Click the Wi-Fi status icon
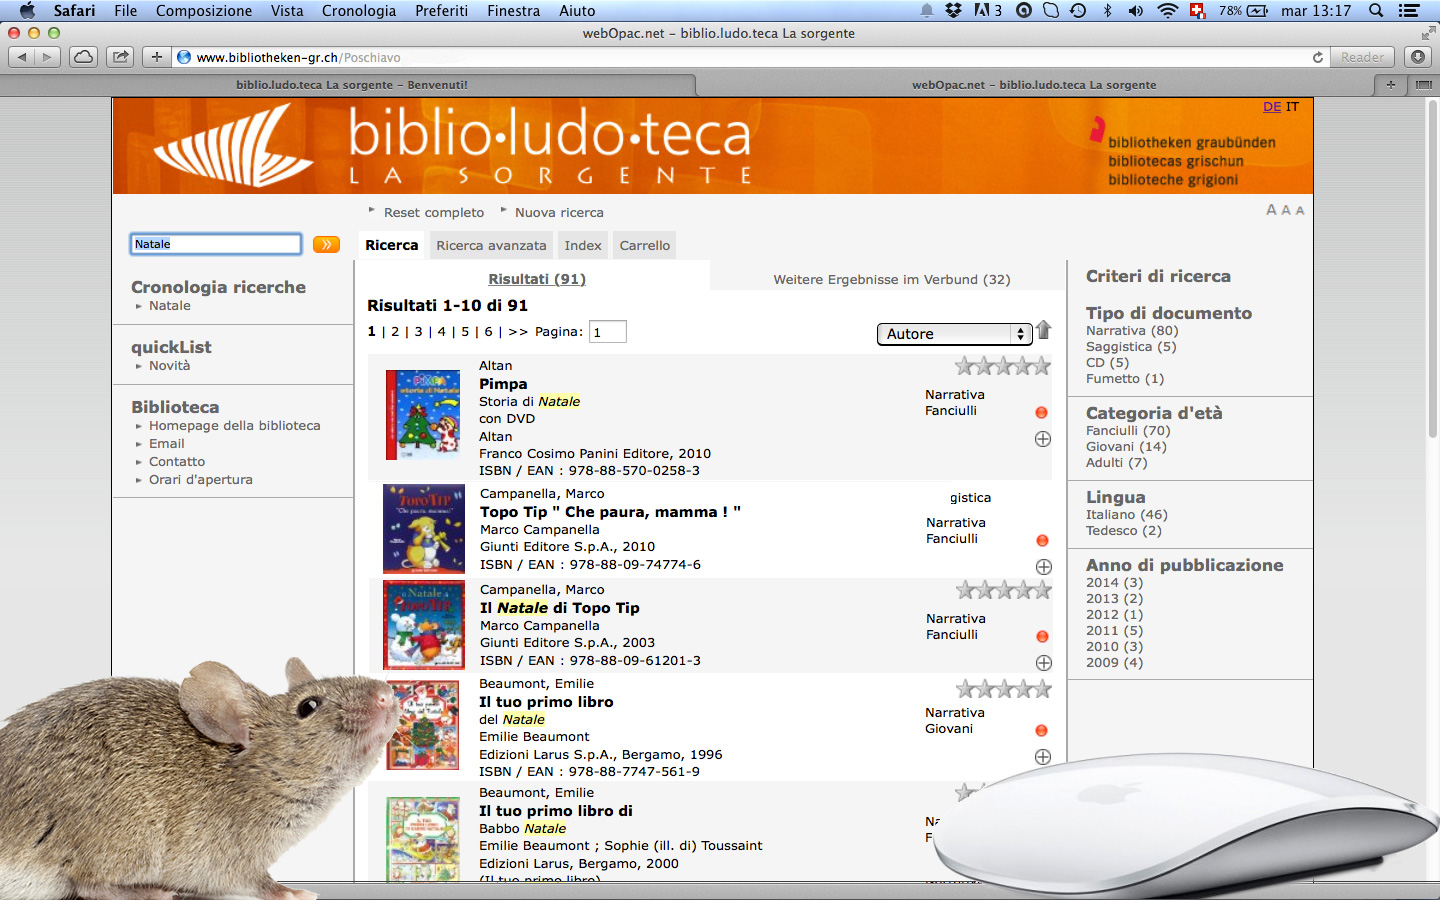The width and height of the screenshot is (1440, 900). click(1167, 11)
